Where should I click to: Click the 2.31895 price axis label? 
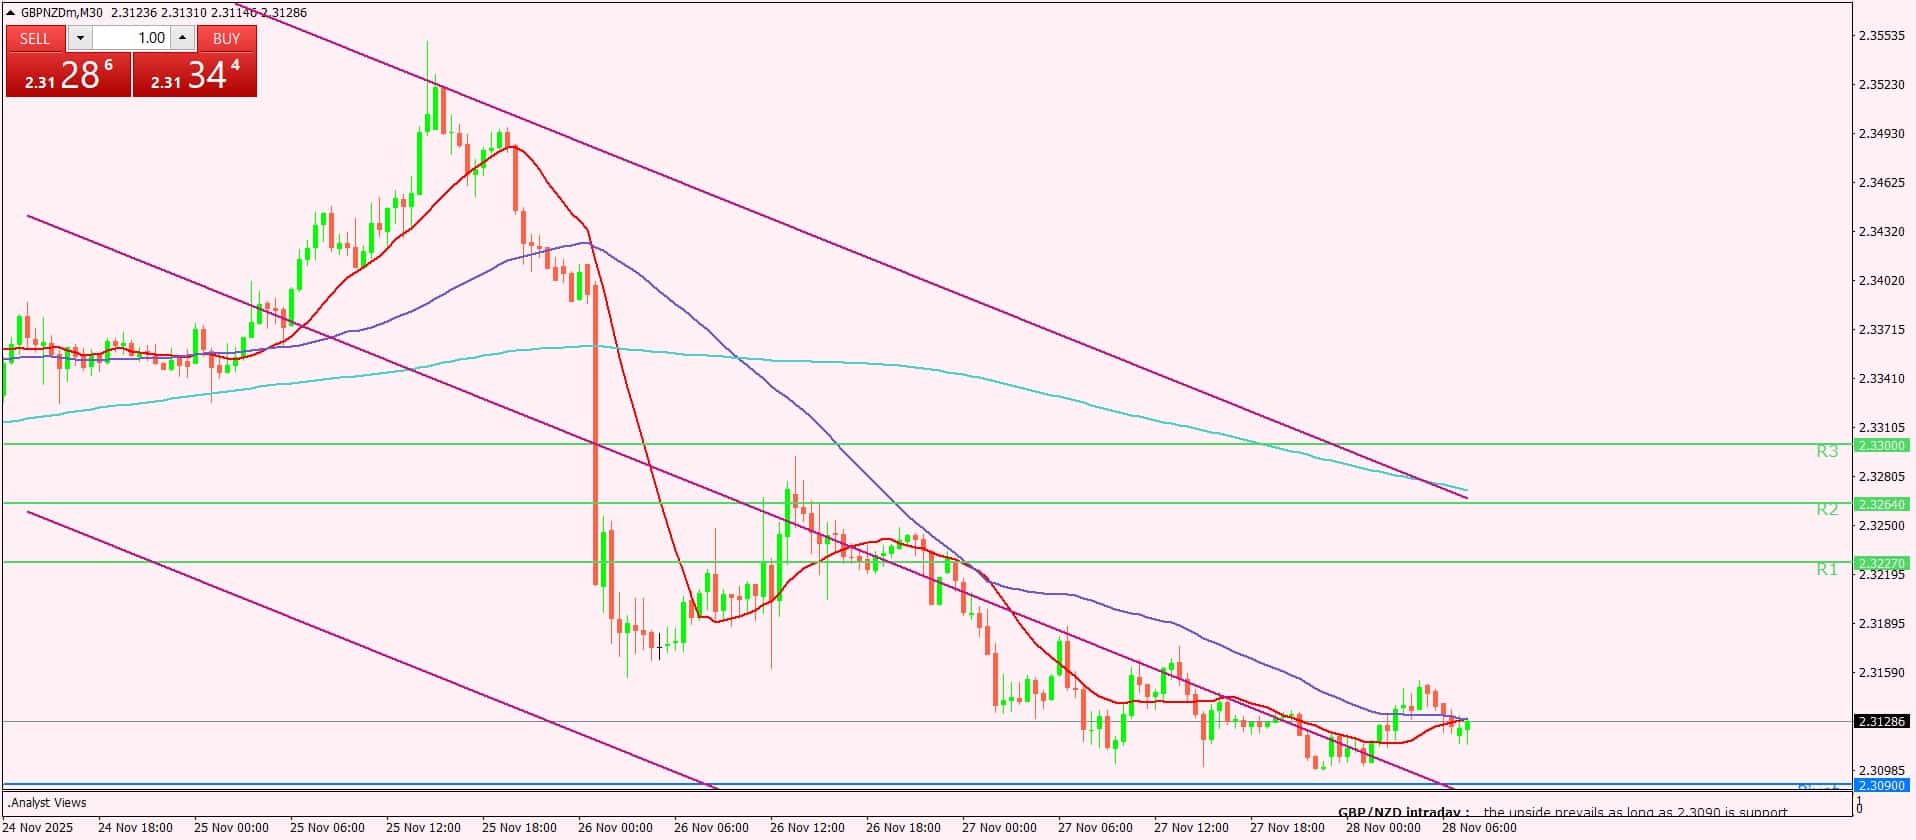(1881, 624)
